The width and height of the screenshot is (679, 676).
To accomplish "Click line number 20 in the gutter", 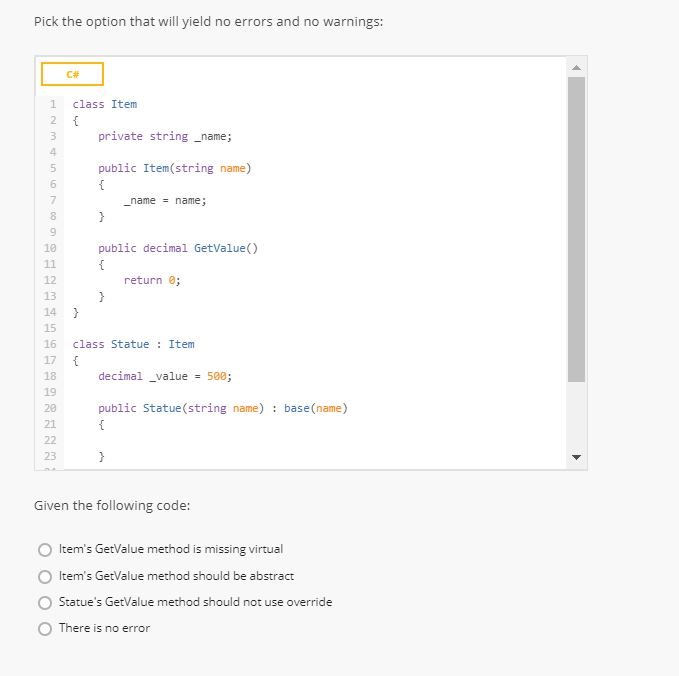I will point(50,408).
